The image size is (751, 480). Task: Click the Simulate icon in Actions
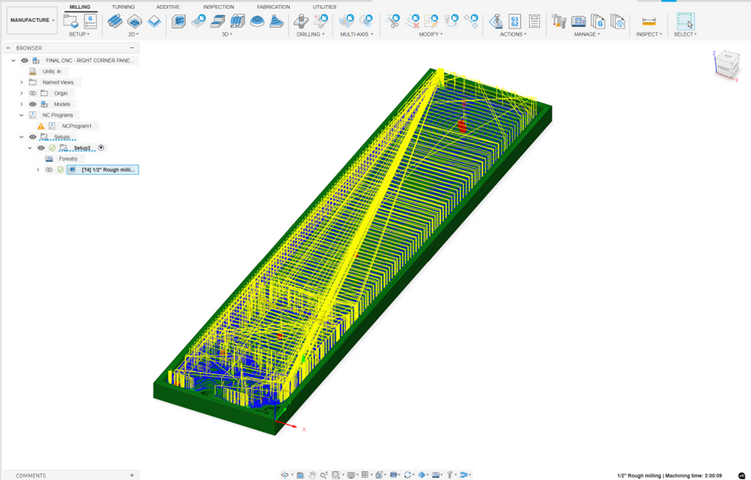click(495, 21)
